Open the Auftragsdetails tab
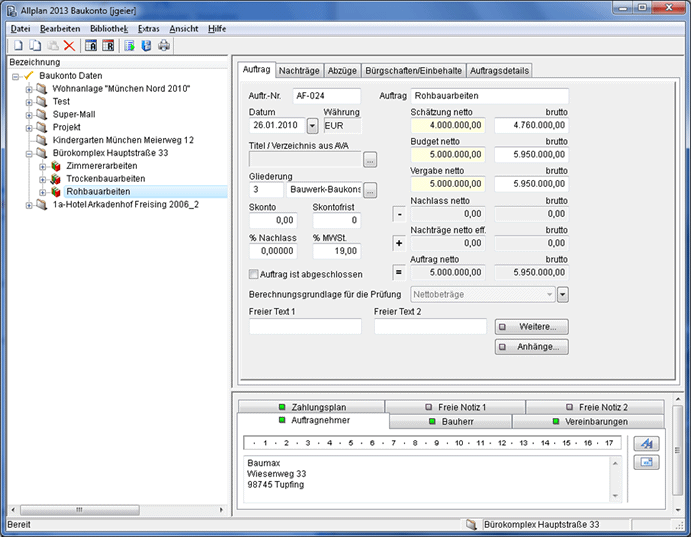The height and width of the screenshot is (540, 694). coord(499,71)
